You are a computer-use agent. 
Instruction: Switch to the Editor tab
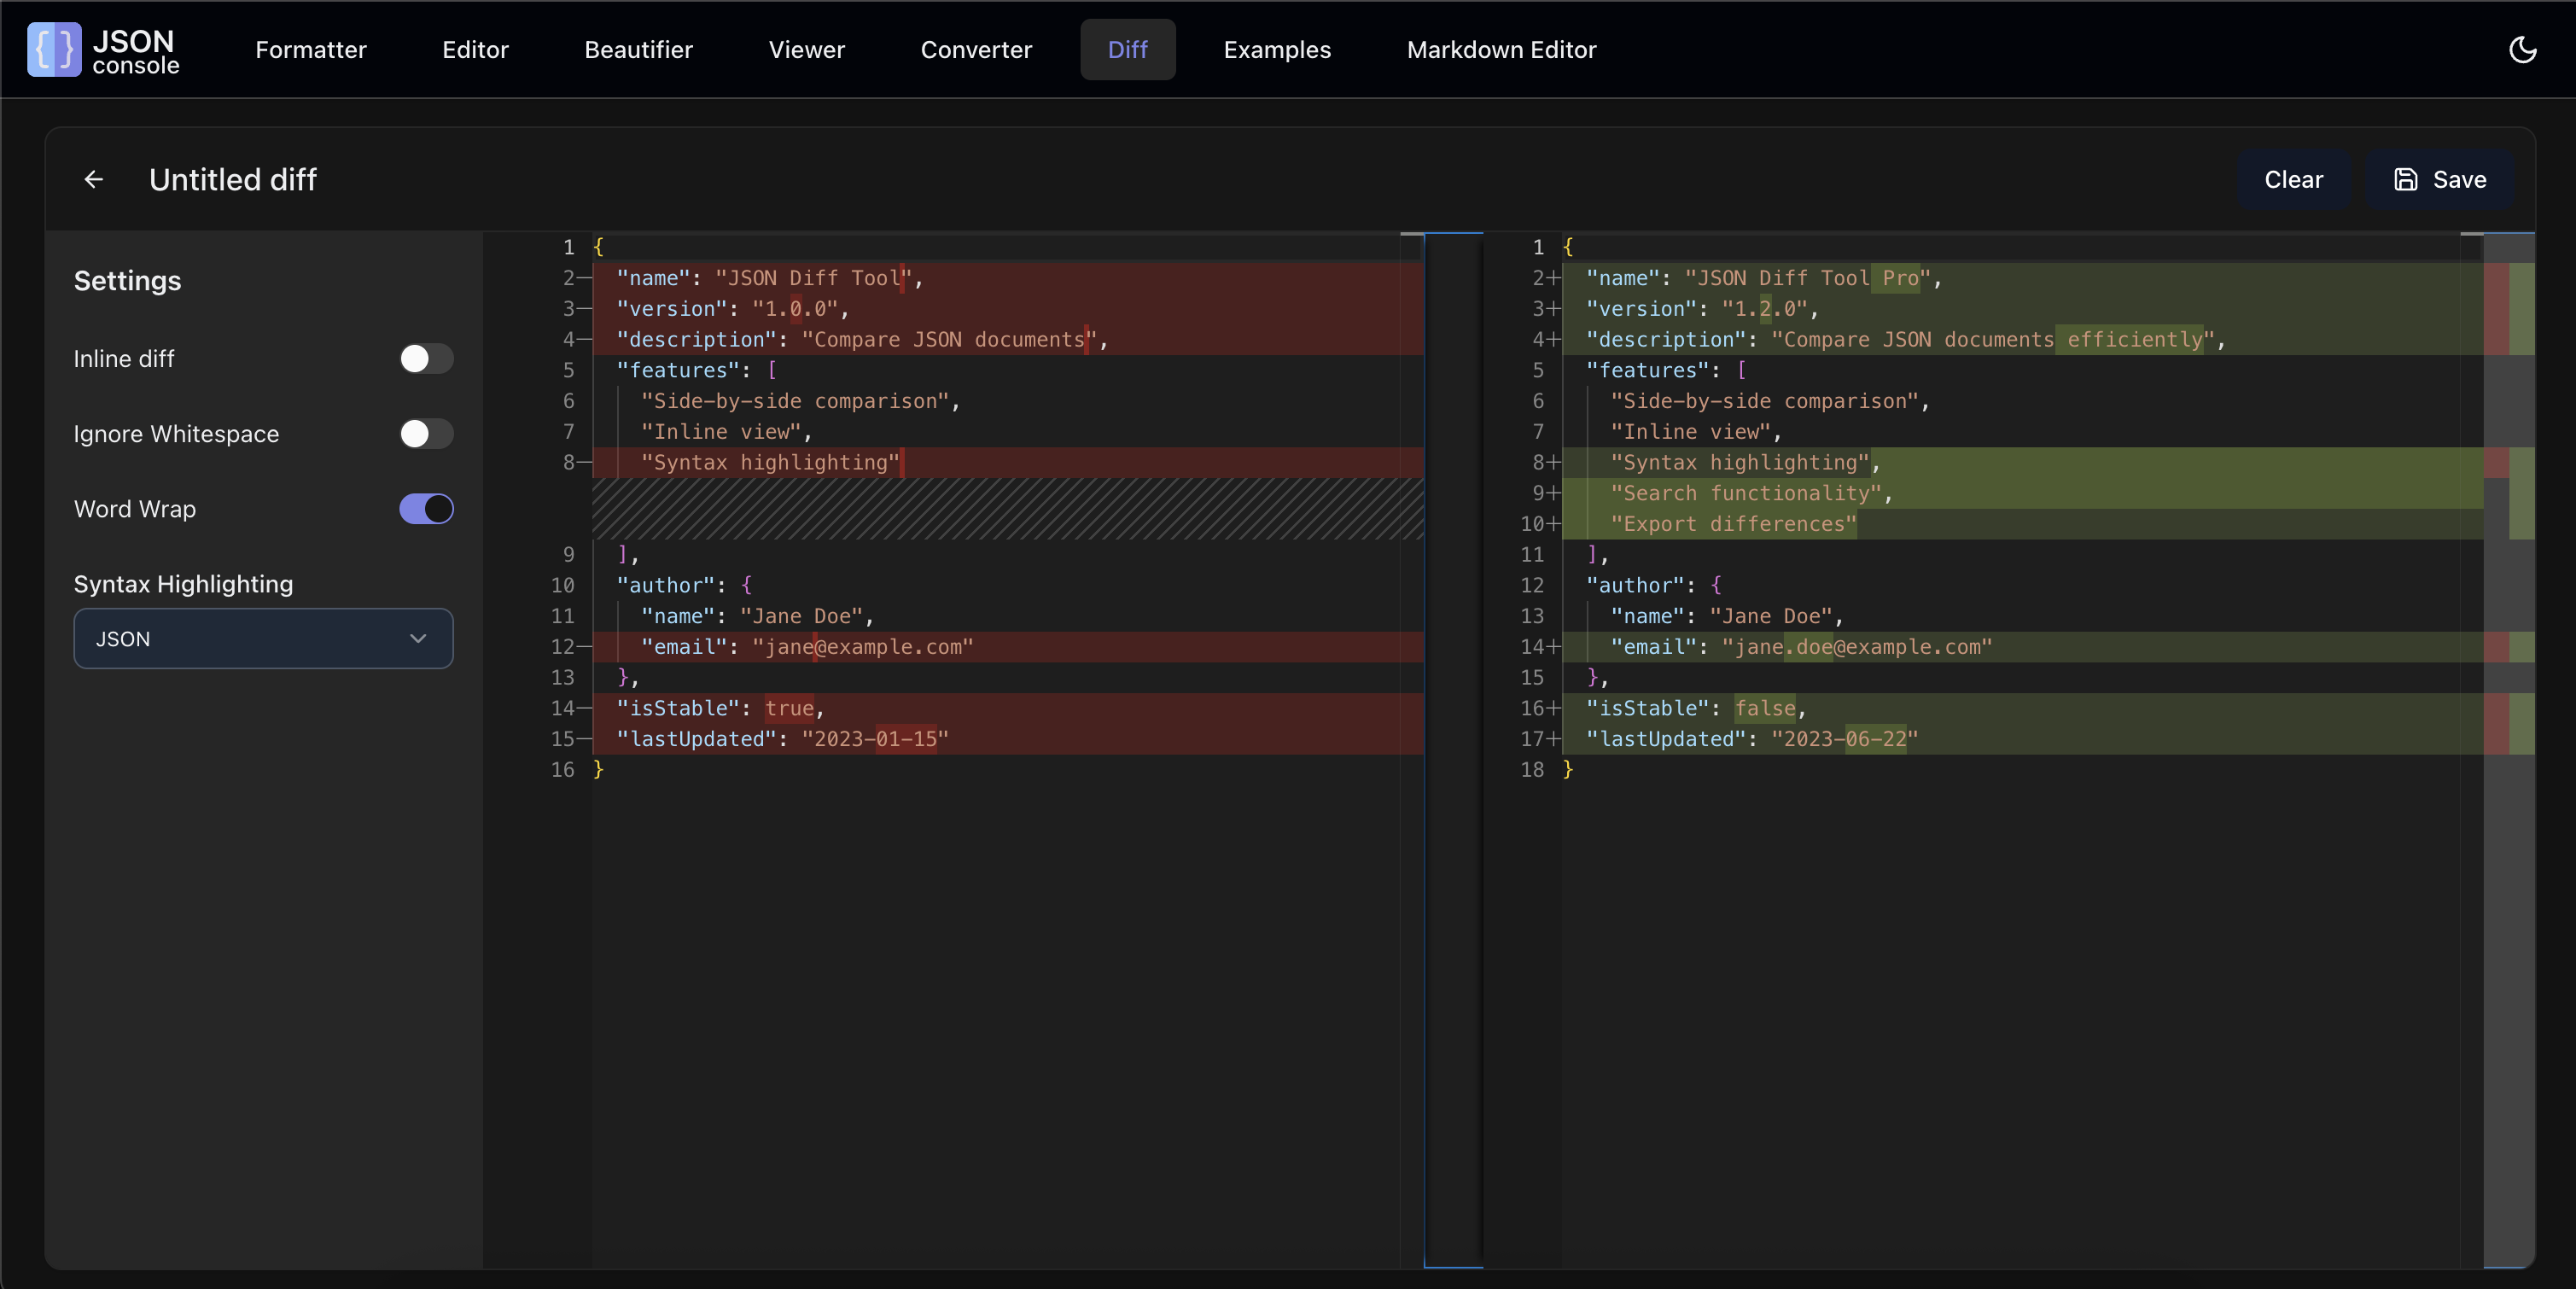coord(475,49)
